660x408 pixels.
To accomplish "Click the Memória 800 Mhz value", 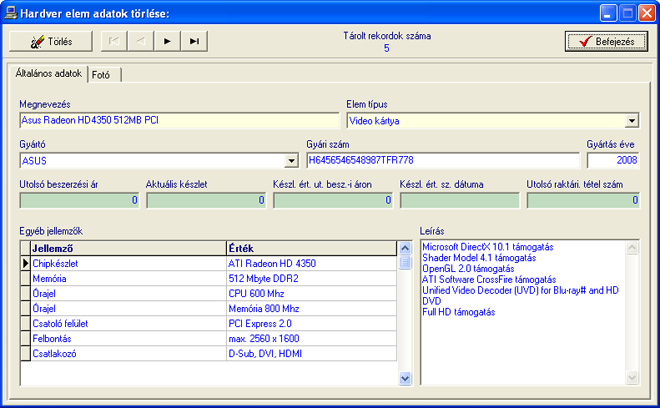I will [x=311, y=309].
